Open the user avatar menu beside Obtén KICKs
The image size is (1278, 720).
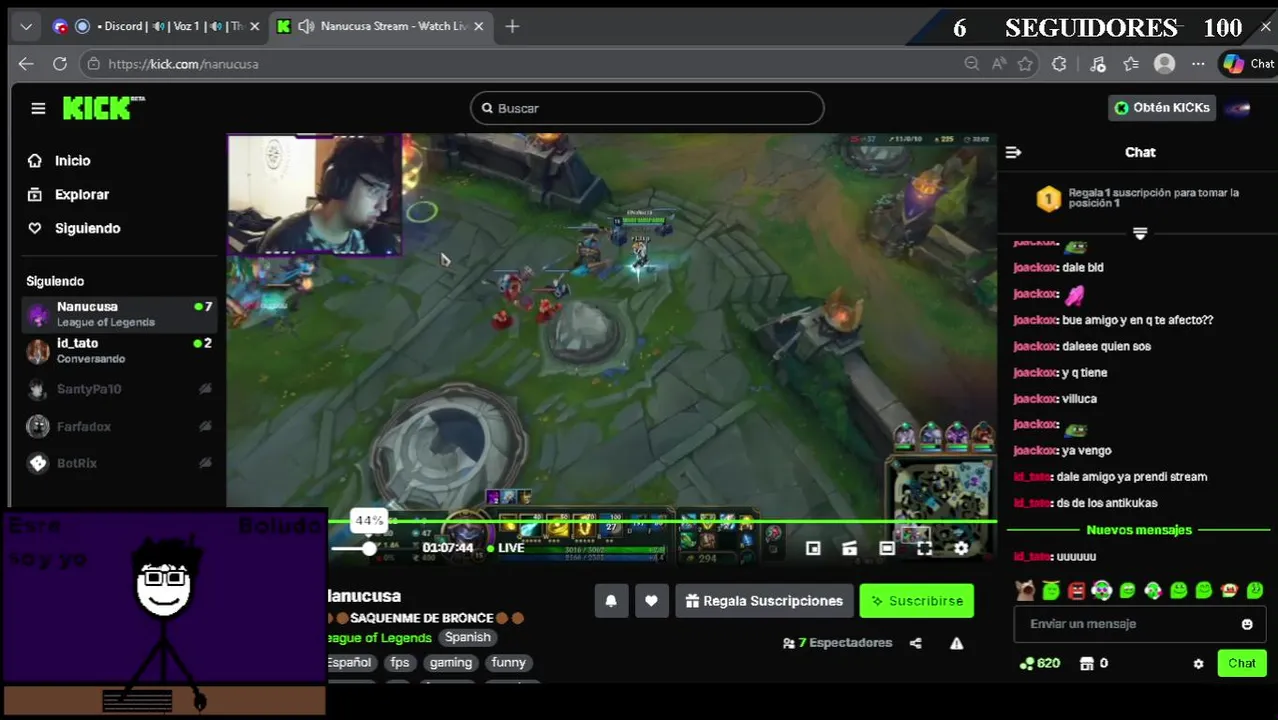[x=1238, y=108]
